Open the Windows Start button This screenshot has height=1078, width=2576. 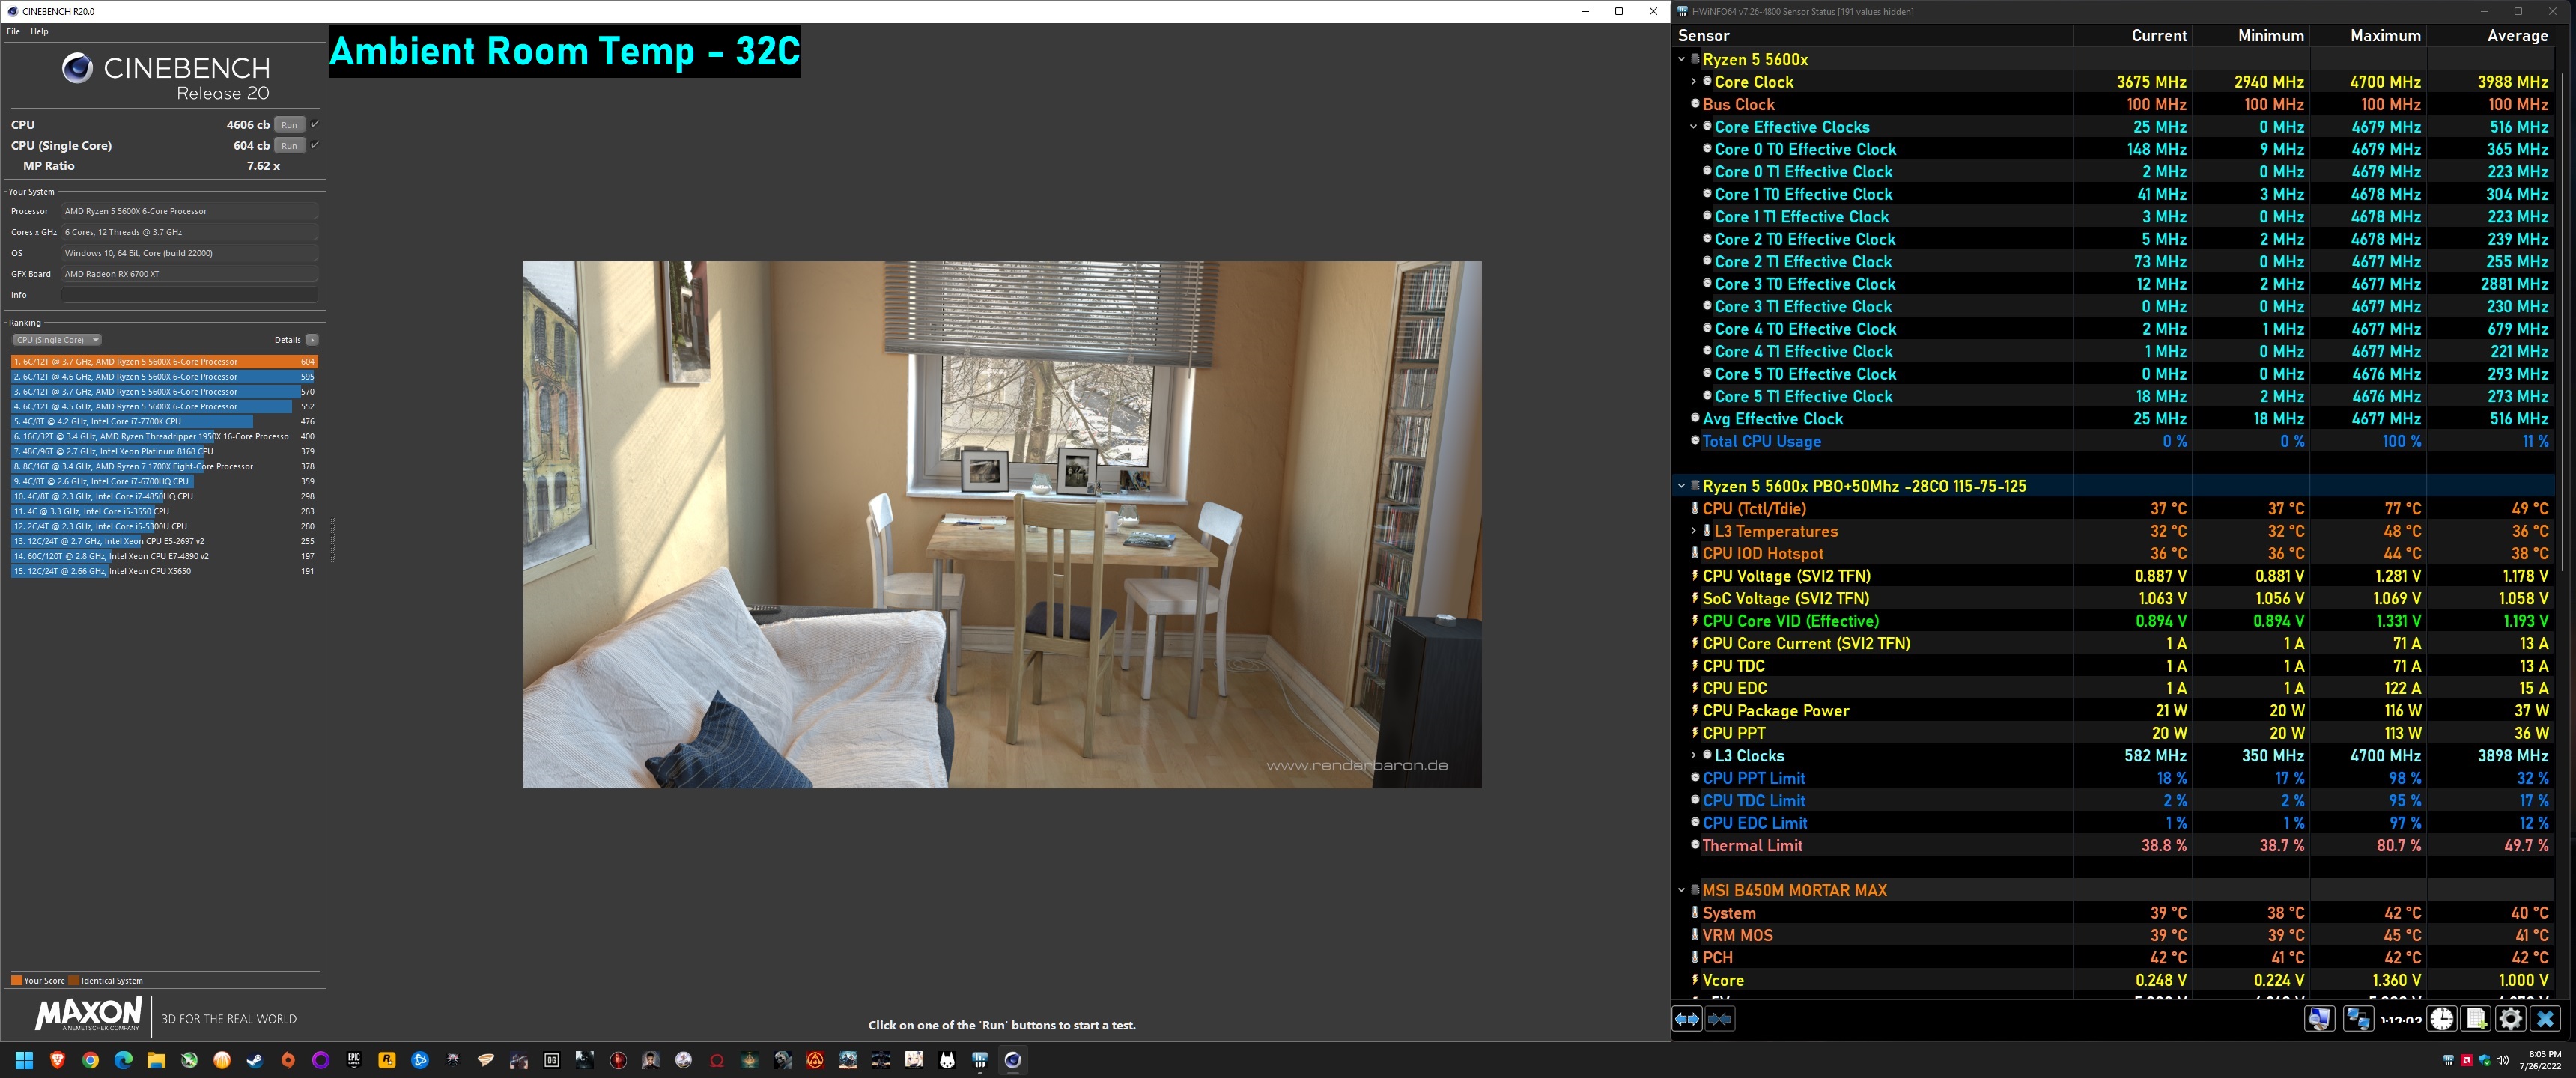pyautogui.click(x=25, y=1060)
